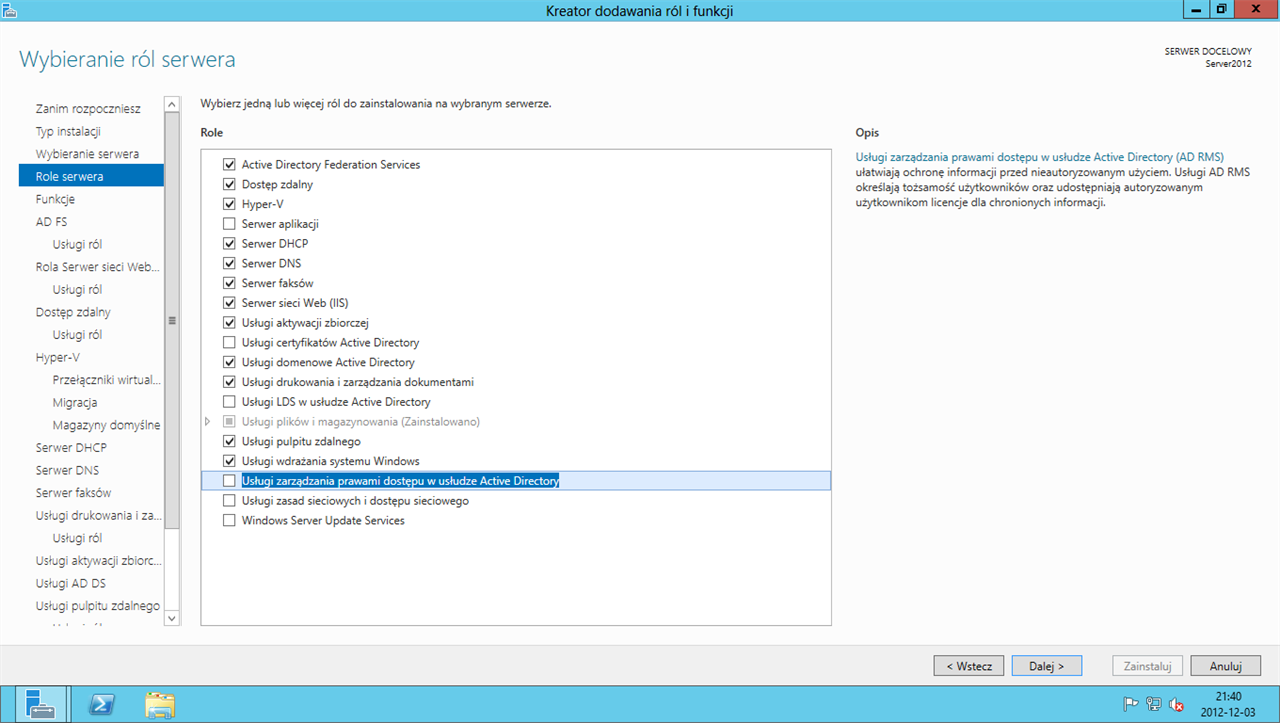Open Hyper-V sidebar step

point(57,357)
